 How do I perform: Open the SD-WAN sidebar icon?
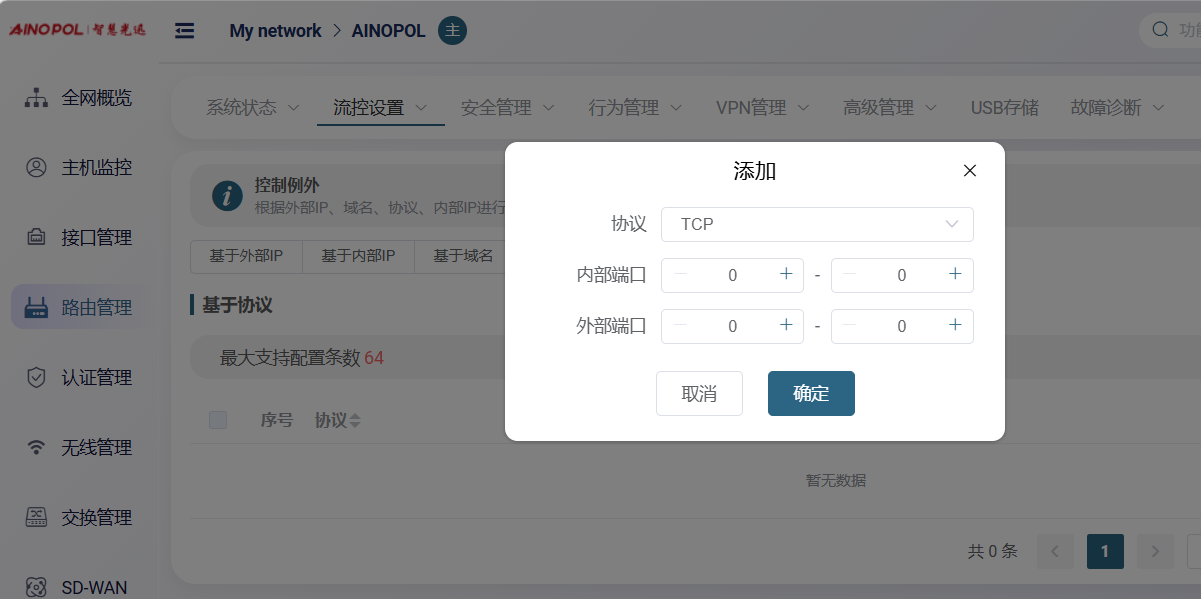tap(37, 587)
